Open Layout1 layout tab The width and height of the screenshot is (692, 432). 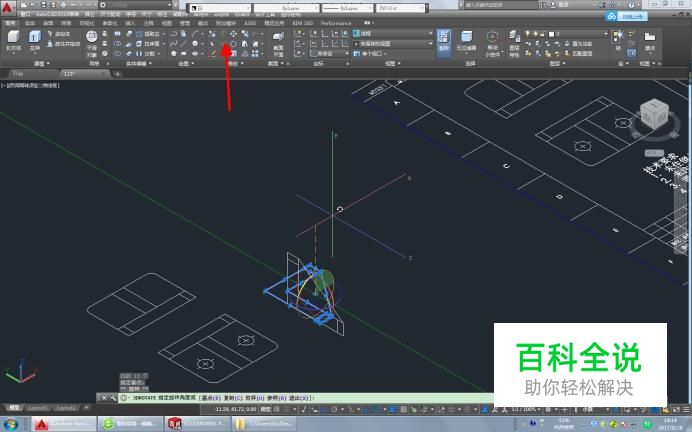click(x=37, y=408)
